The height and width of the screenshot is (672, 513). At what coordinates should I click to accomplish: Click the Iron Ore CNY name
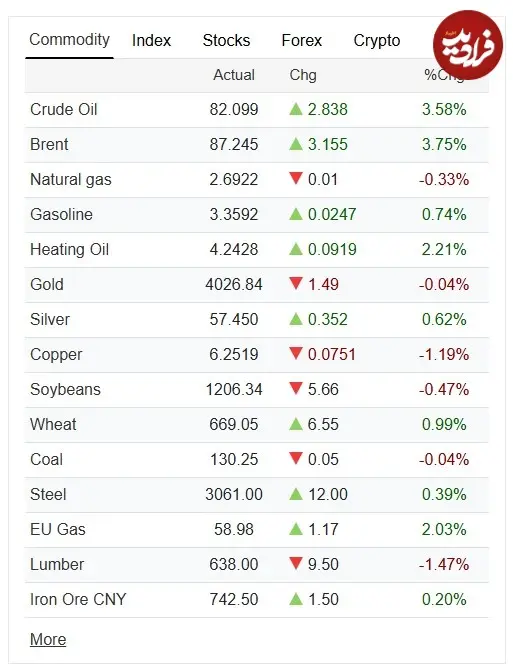[x=78, y=599]
